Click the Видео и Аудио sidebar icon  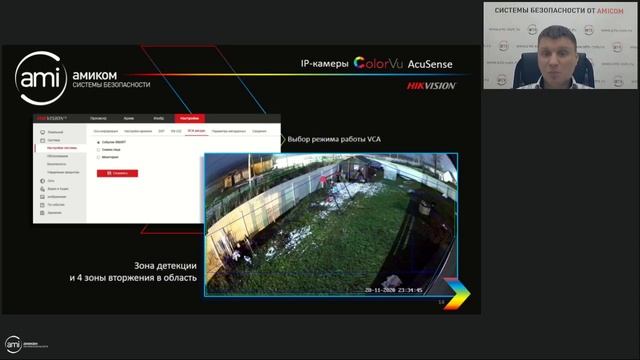42,189
